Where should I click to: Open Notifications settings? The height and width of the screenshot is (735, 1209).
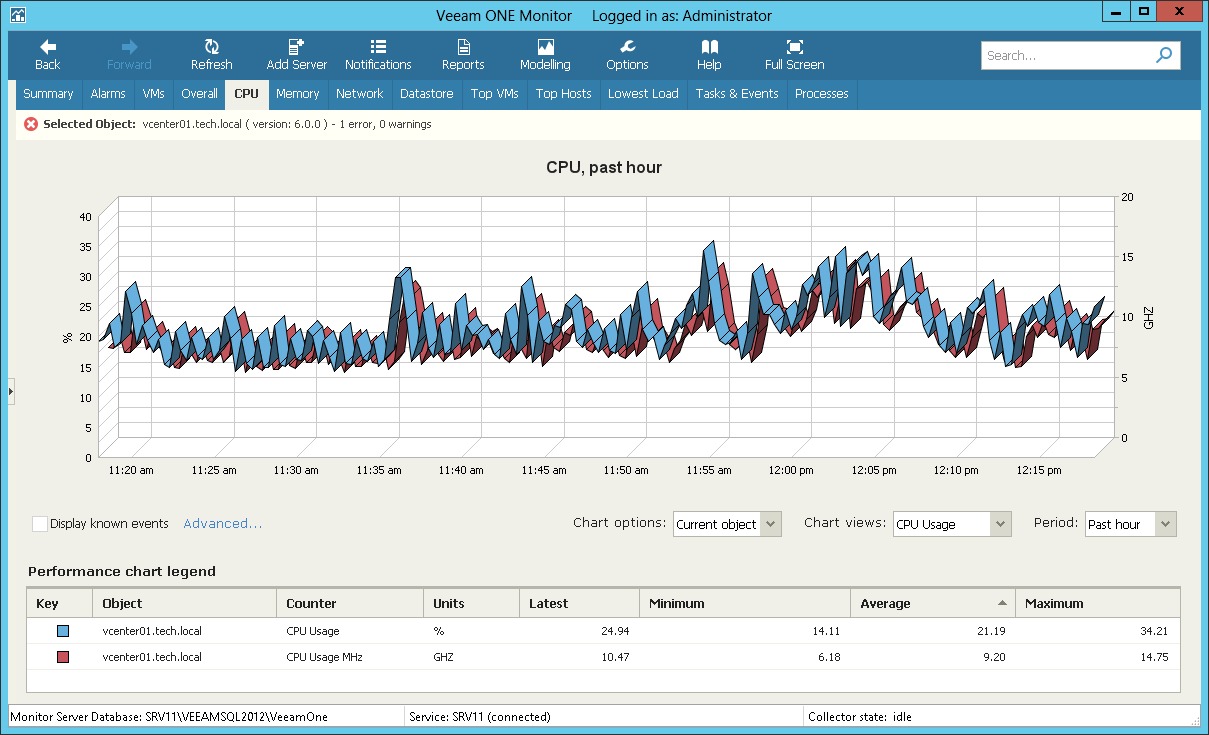click(x=378, y=55)
